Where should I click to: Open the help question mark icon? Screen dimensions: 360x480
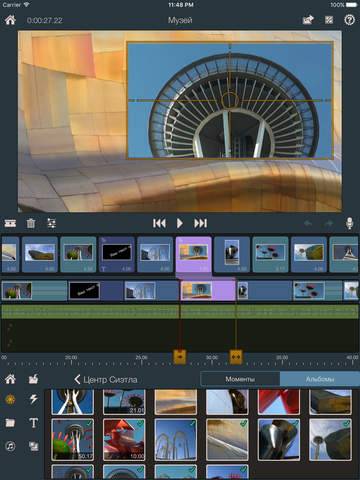[x=349, y=20]
